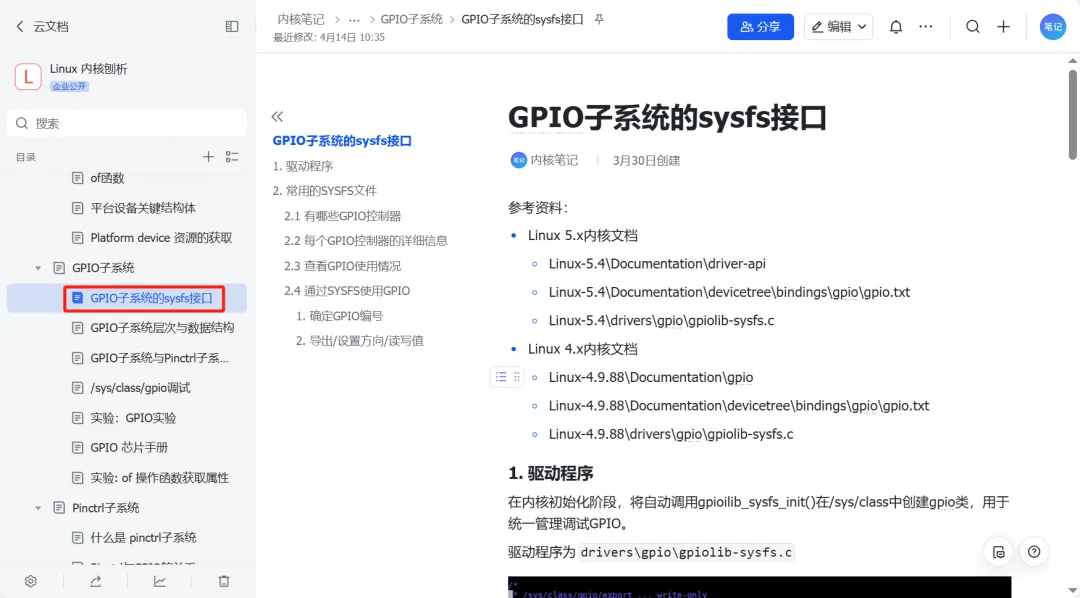Open the trash bin icon
The width and height of the screenshot is (1080, 598).
click(x=224, y=581)
